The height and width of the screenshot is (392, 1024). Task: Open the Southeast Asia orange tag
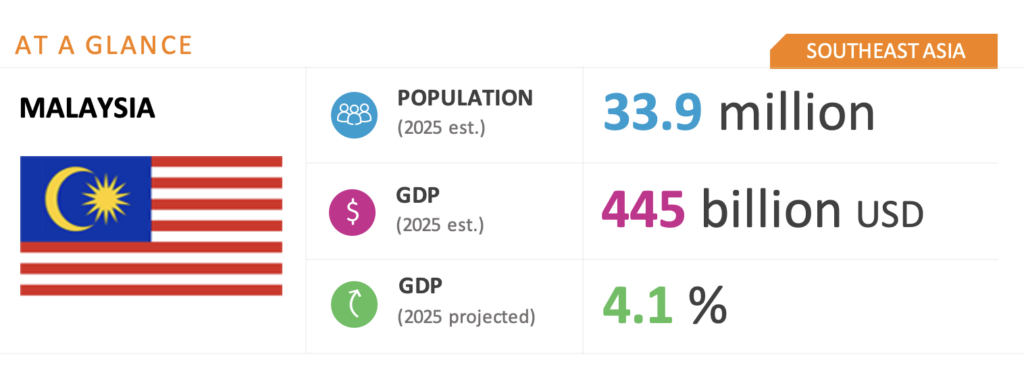(x=884, y=51)
